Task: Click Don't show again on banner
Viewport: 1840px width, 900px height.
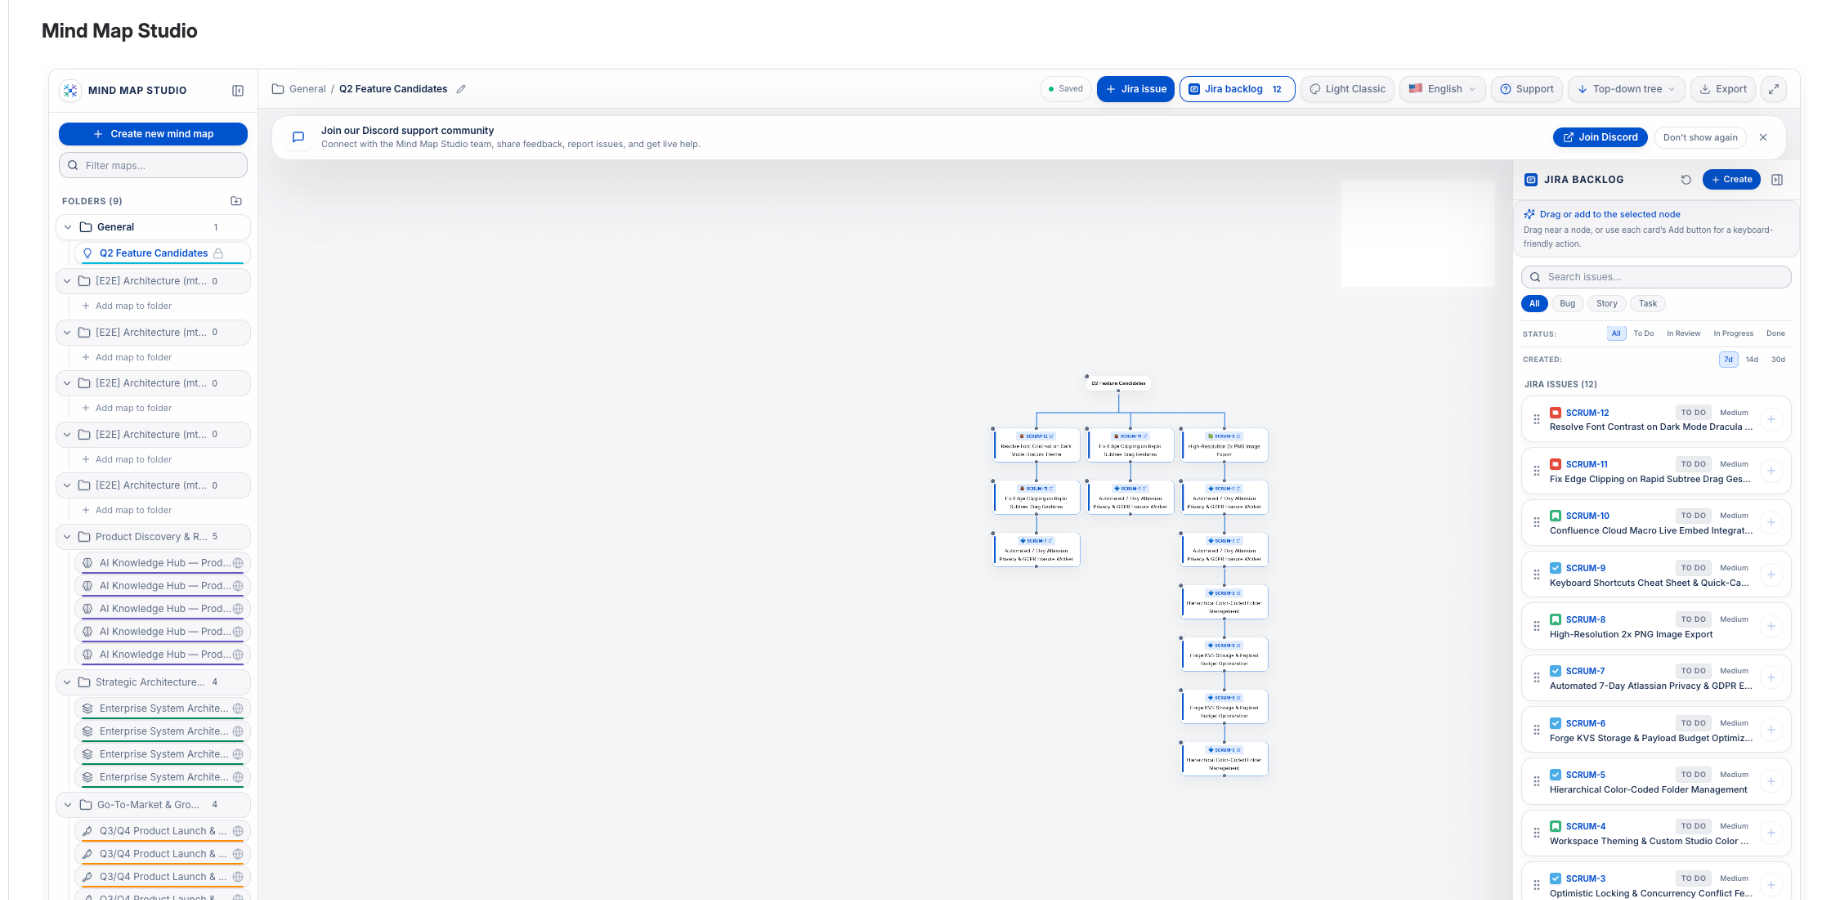Action: (x=1700, y=138)
